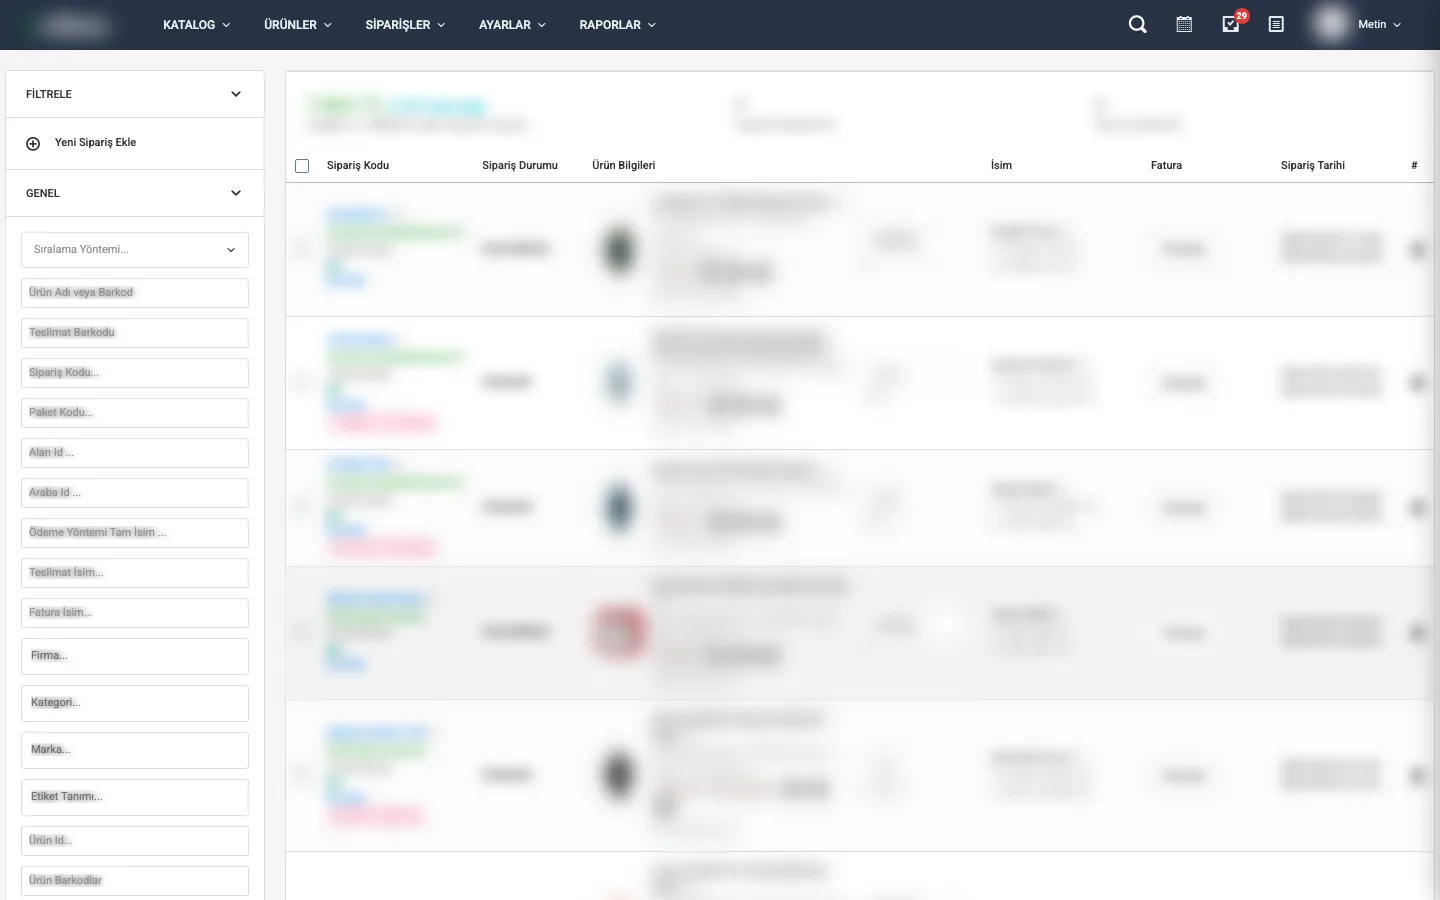Open the RAPORLAR menu
This screenshot has width=1440, height=900.
617,25
